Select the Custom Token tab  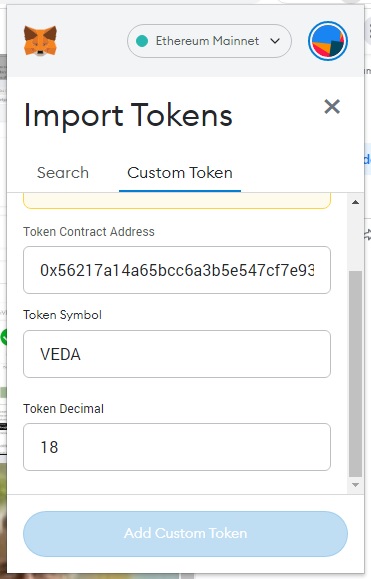coord(180,173)
